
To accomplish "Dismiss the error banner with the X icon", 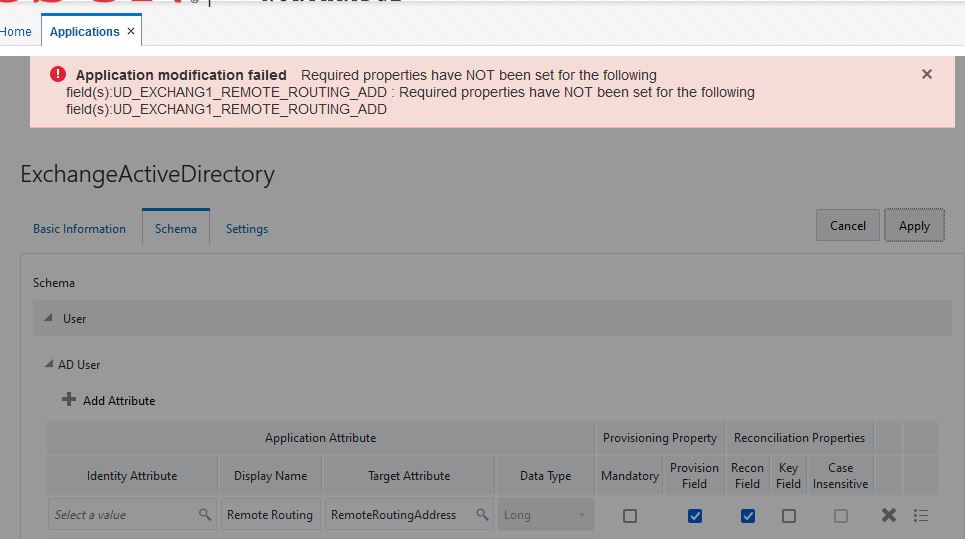I will point(926,74).
